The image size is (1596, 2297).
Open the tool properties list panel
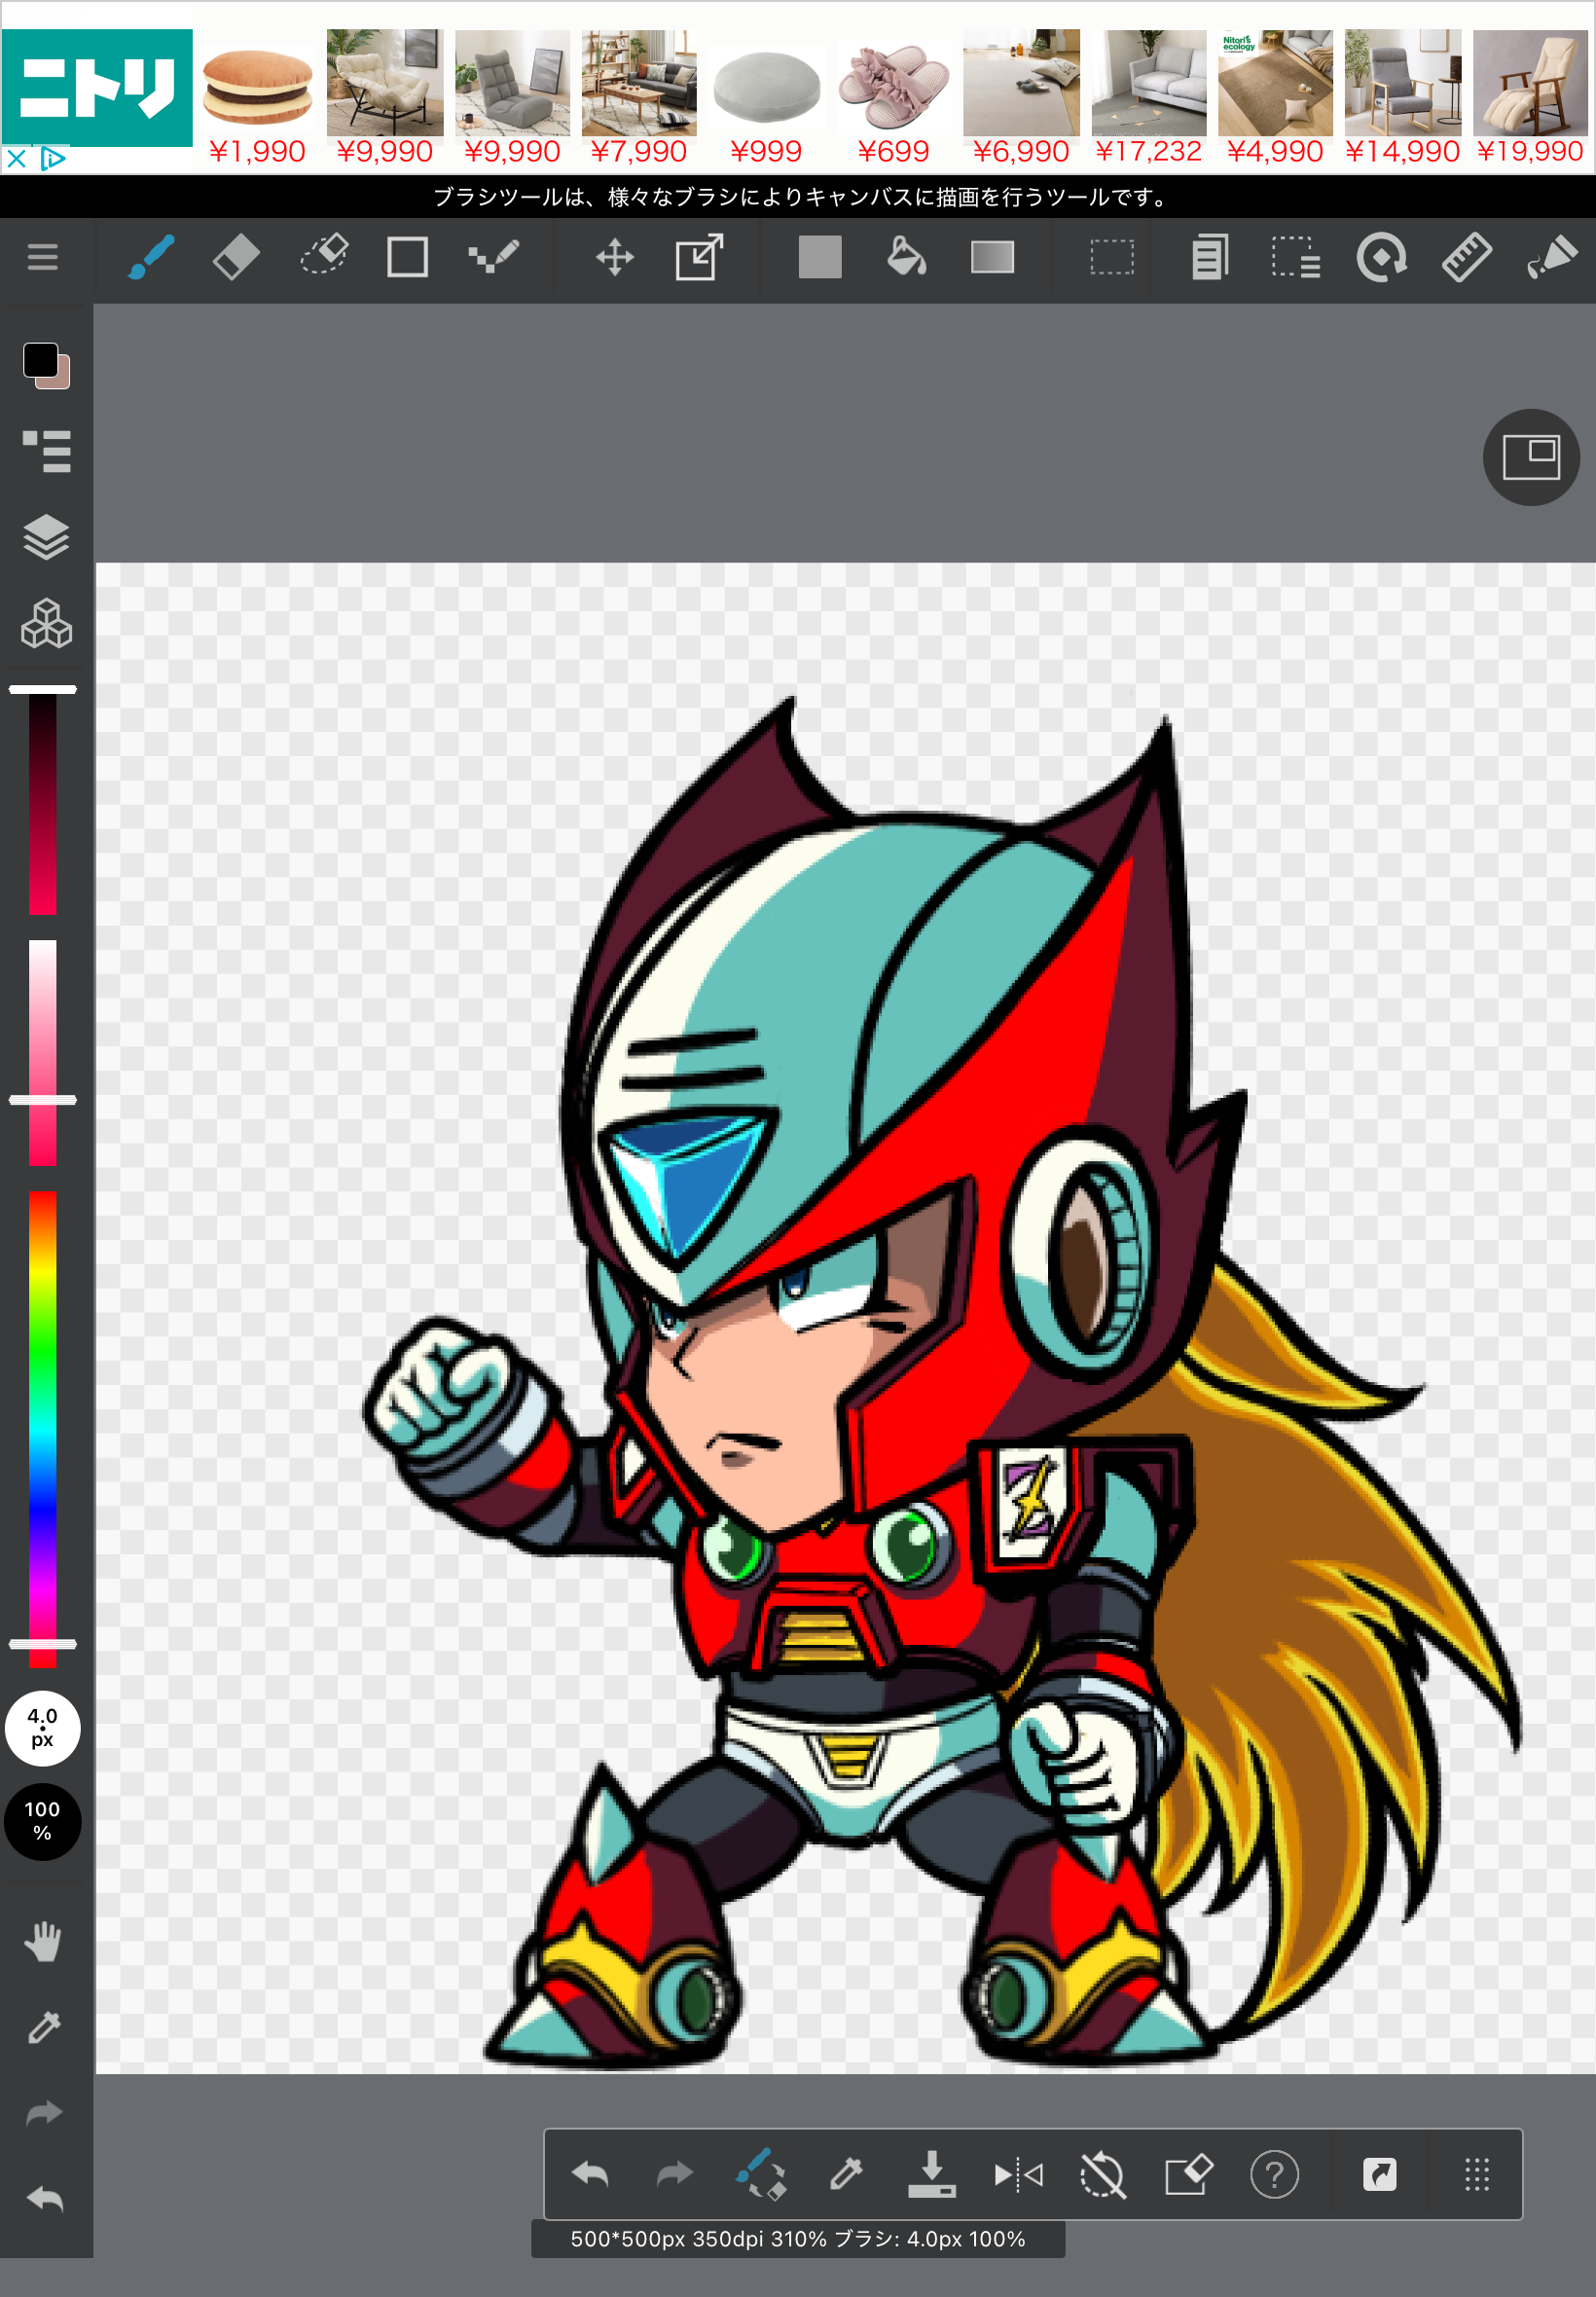46,450
